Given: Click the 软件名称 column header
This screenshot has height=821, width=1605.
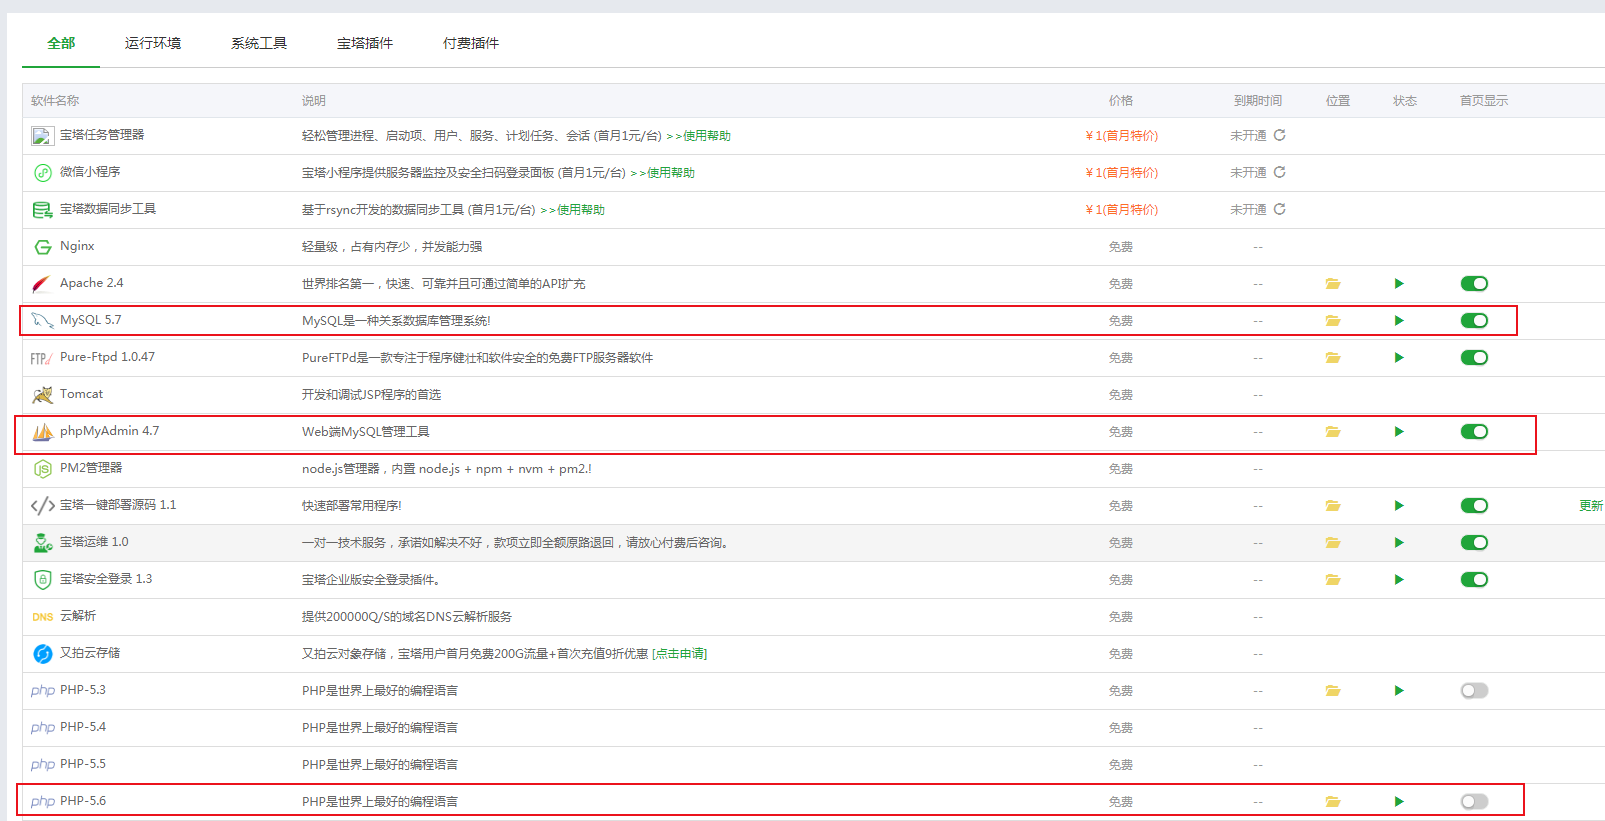Looking at the screenshot, I should [55, 101].
